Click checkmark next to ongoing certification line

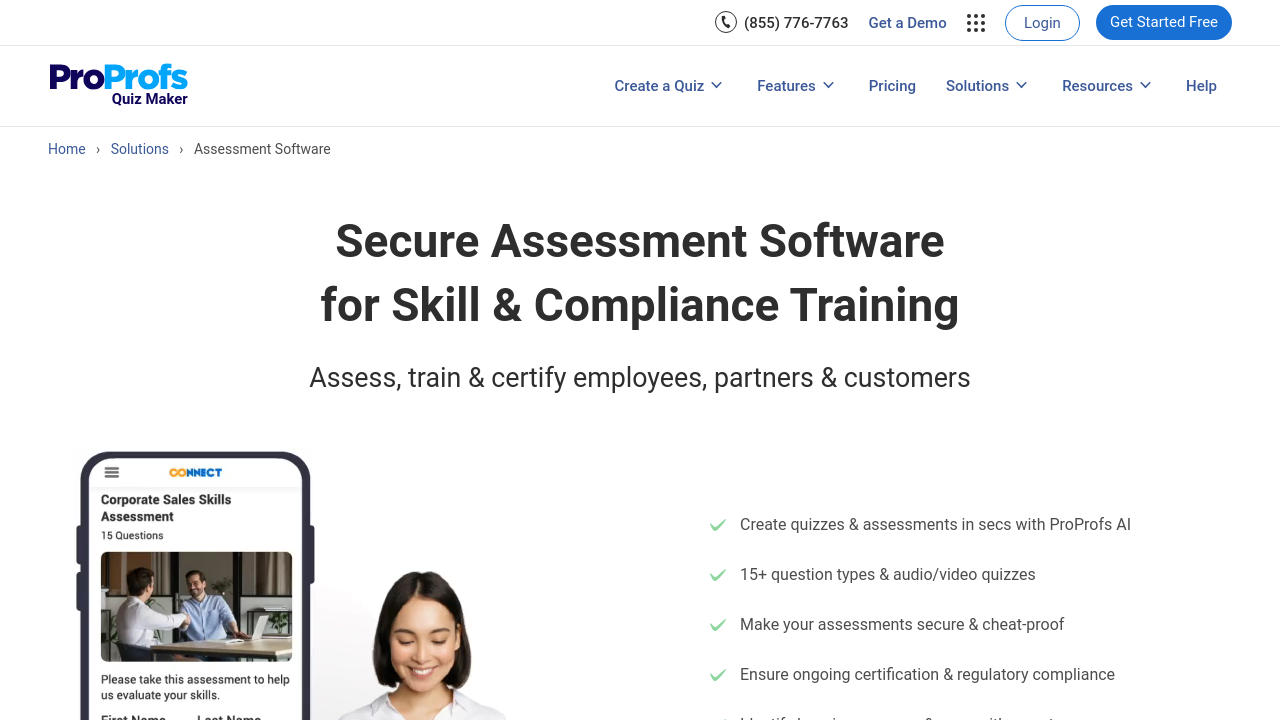click(x=717, y=675)
